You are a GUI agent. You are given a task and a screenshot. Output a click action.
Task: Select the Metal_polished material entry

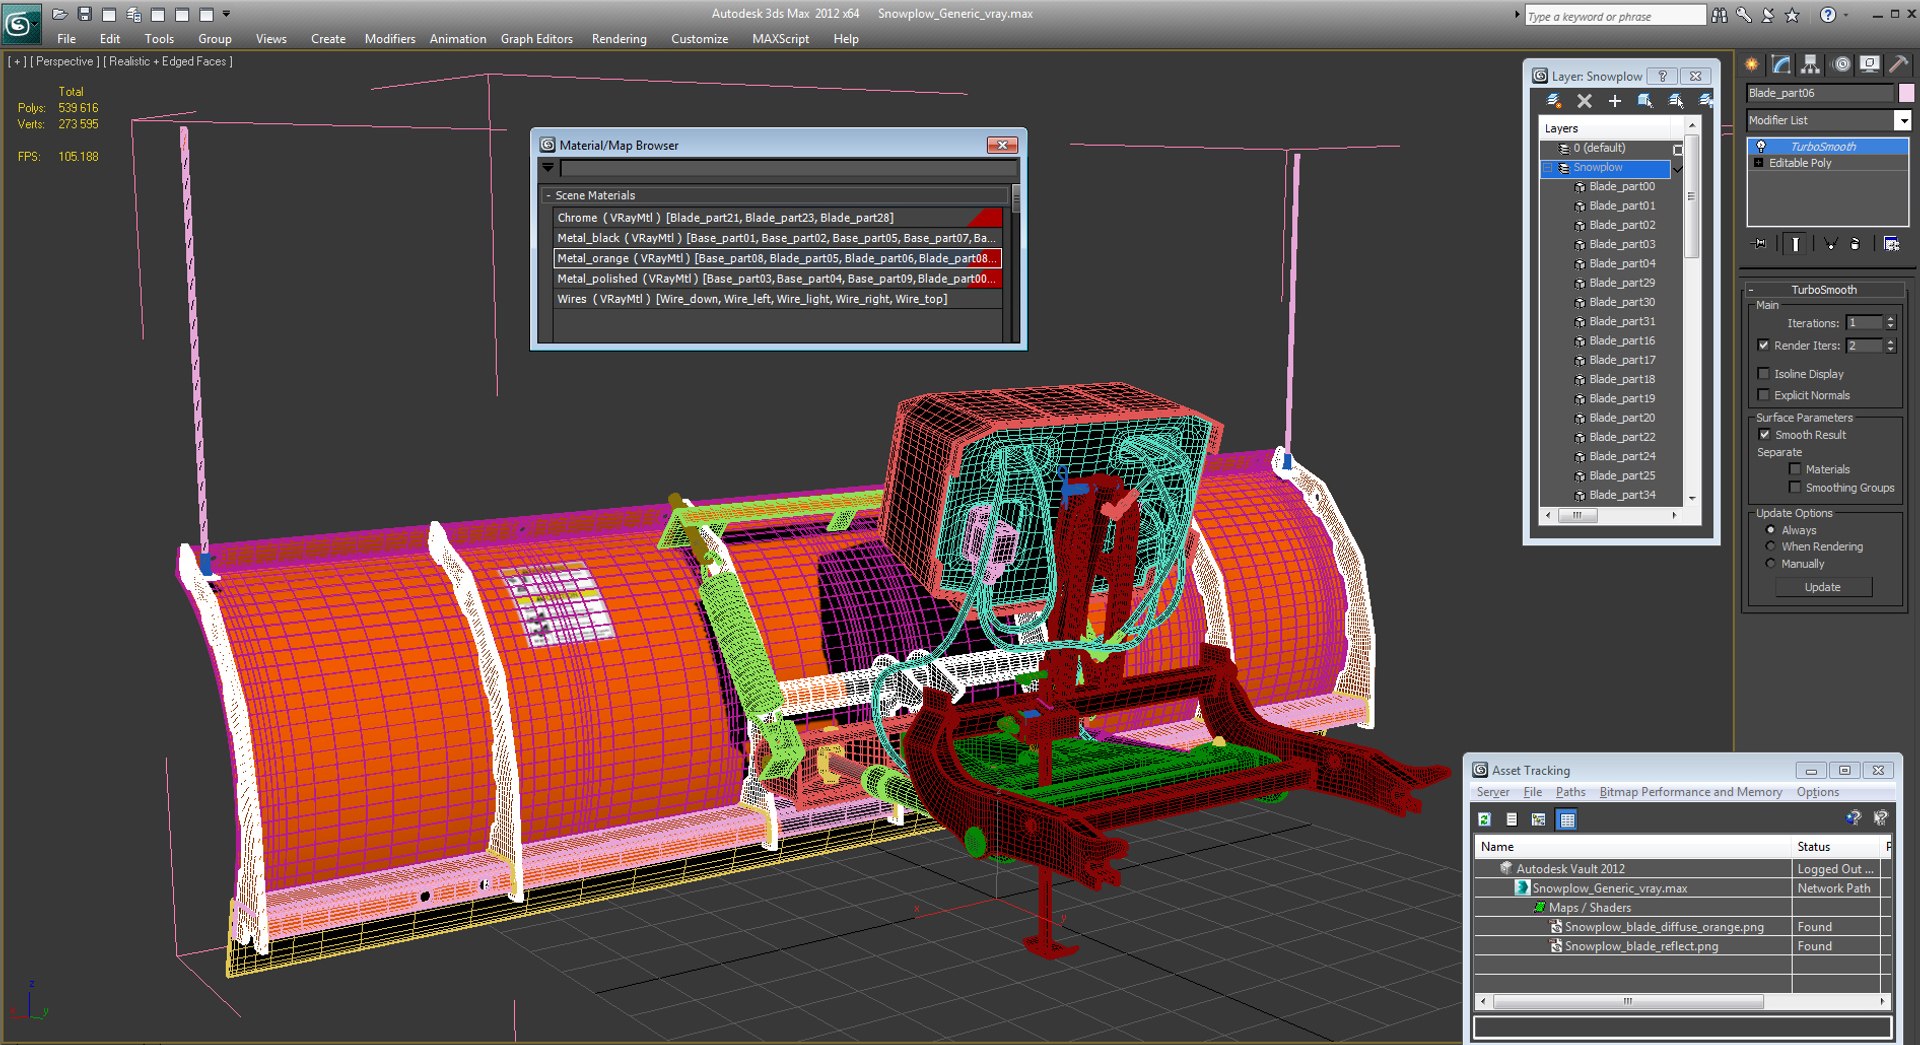click(777, 279)
